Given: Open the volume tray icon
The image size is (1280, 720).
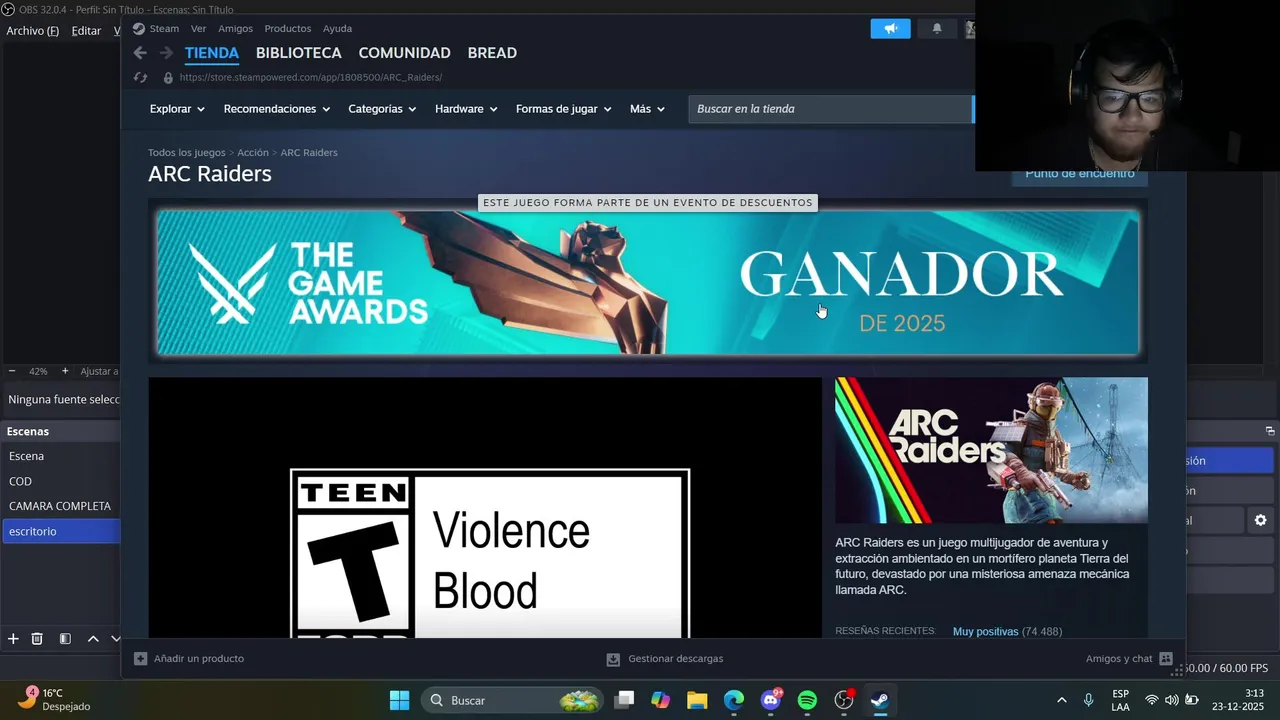Looking at the screenshot, I should [x=1171, y=700].
